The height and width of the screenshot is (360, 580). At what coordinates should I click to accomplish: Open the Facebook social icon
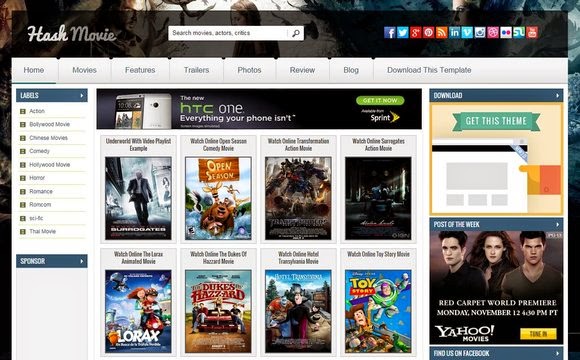pos(390,33)
